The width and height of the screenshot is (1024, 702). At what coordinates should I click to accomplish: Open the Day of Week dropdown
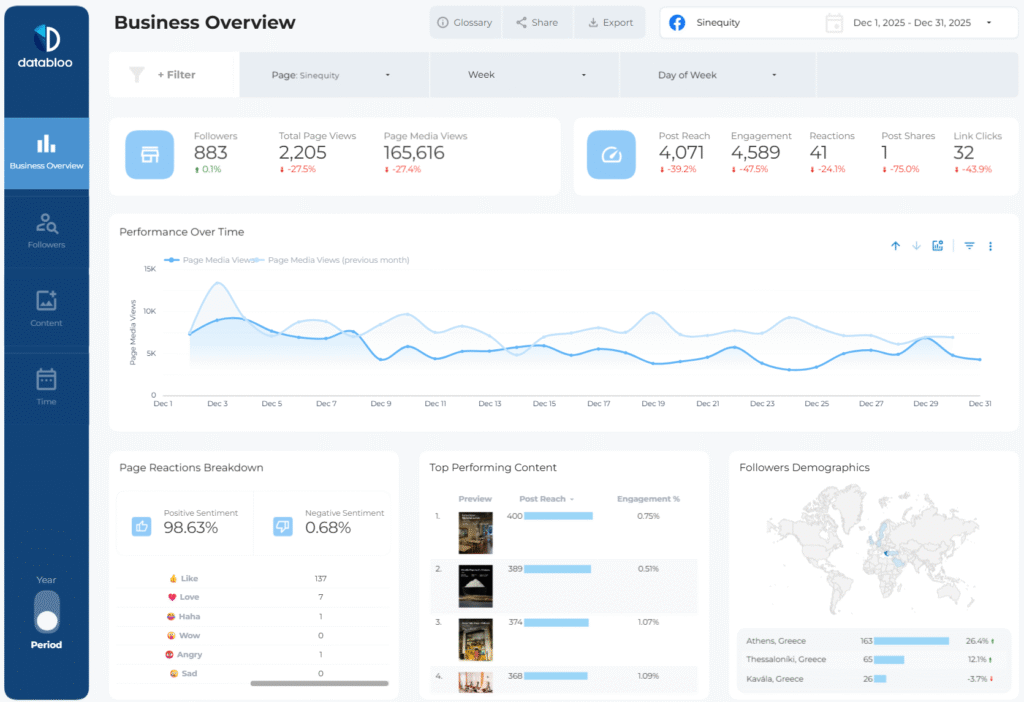click(x=716, y=75)
